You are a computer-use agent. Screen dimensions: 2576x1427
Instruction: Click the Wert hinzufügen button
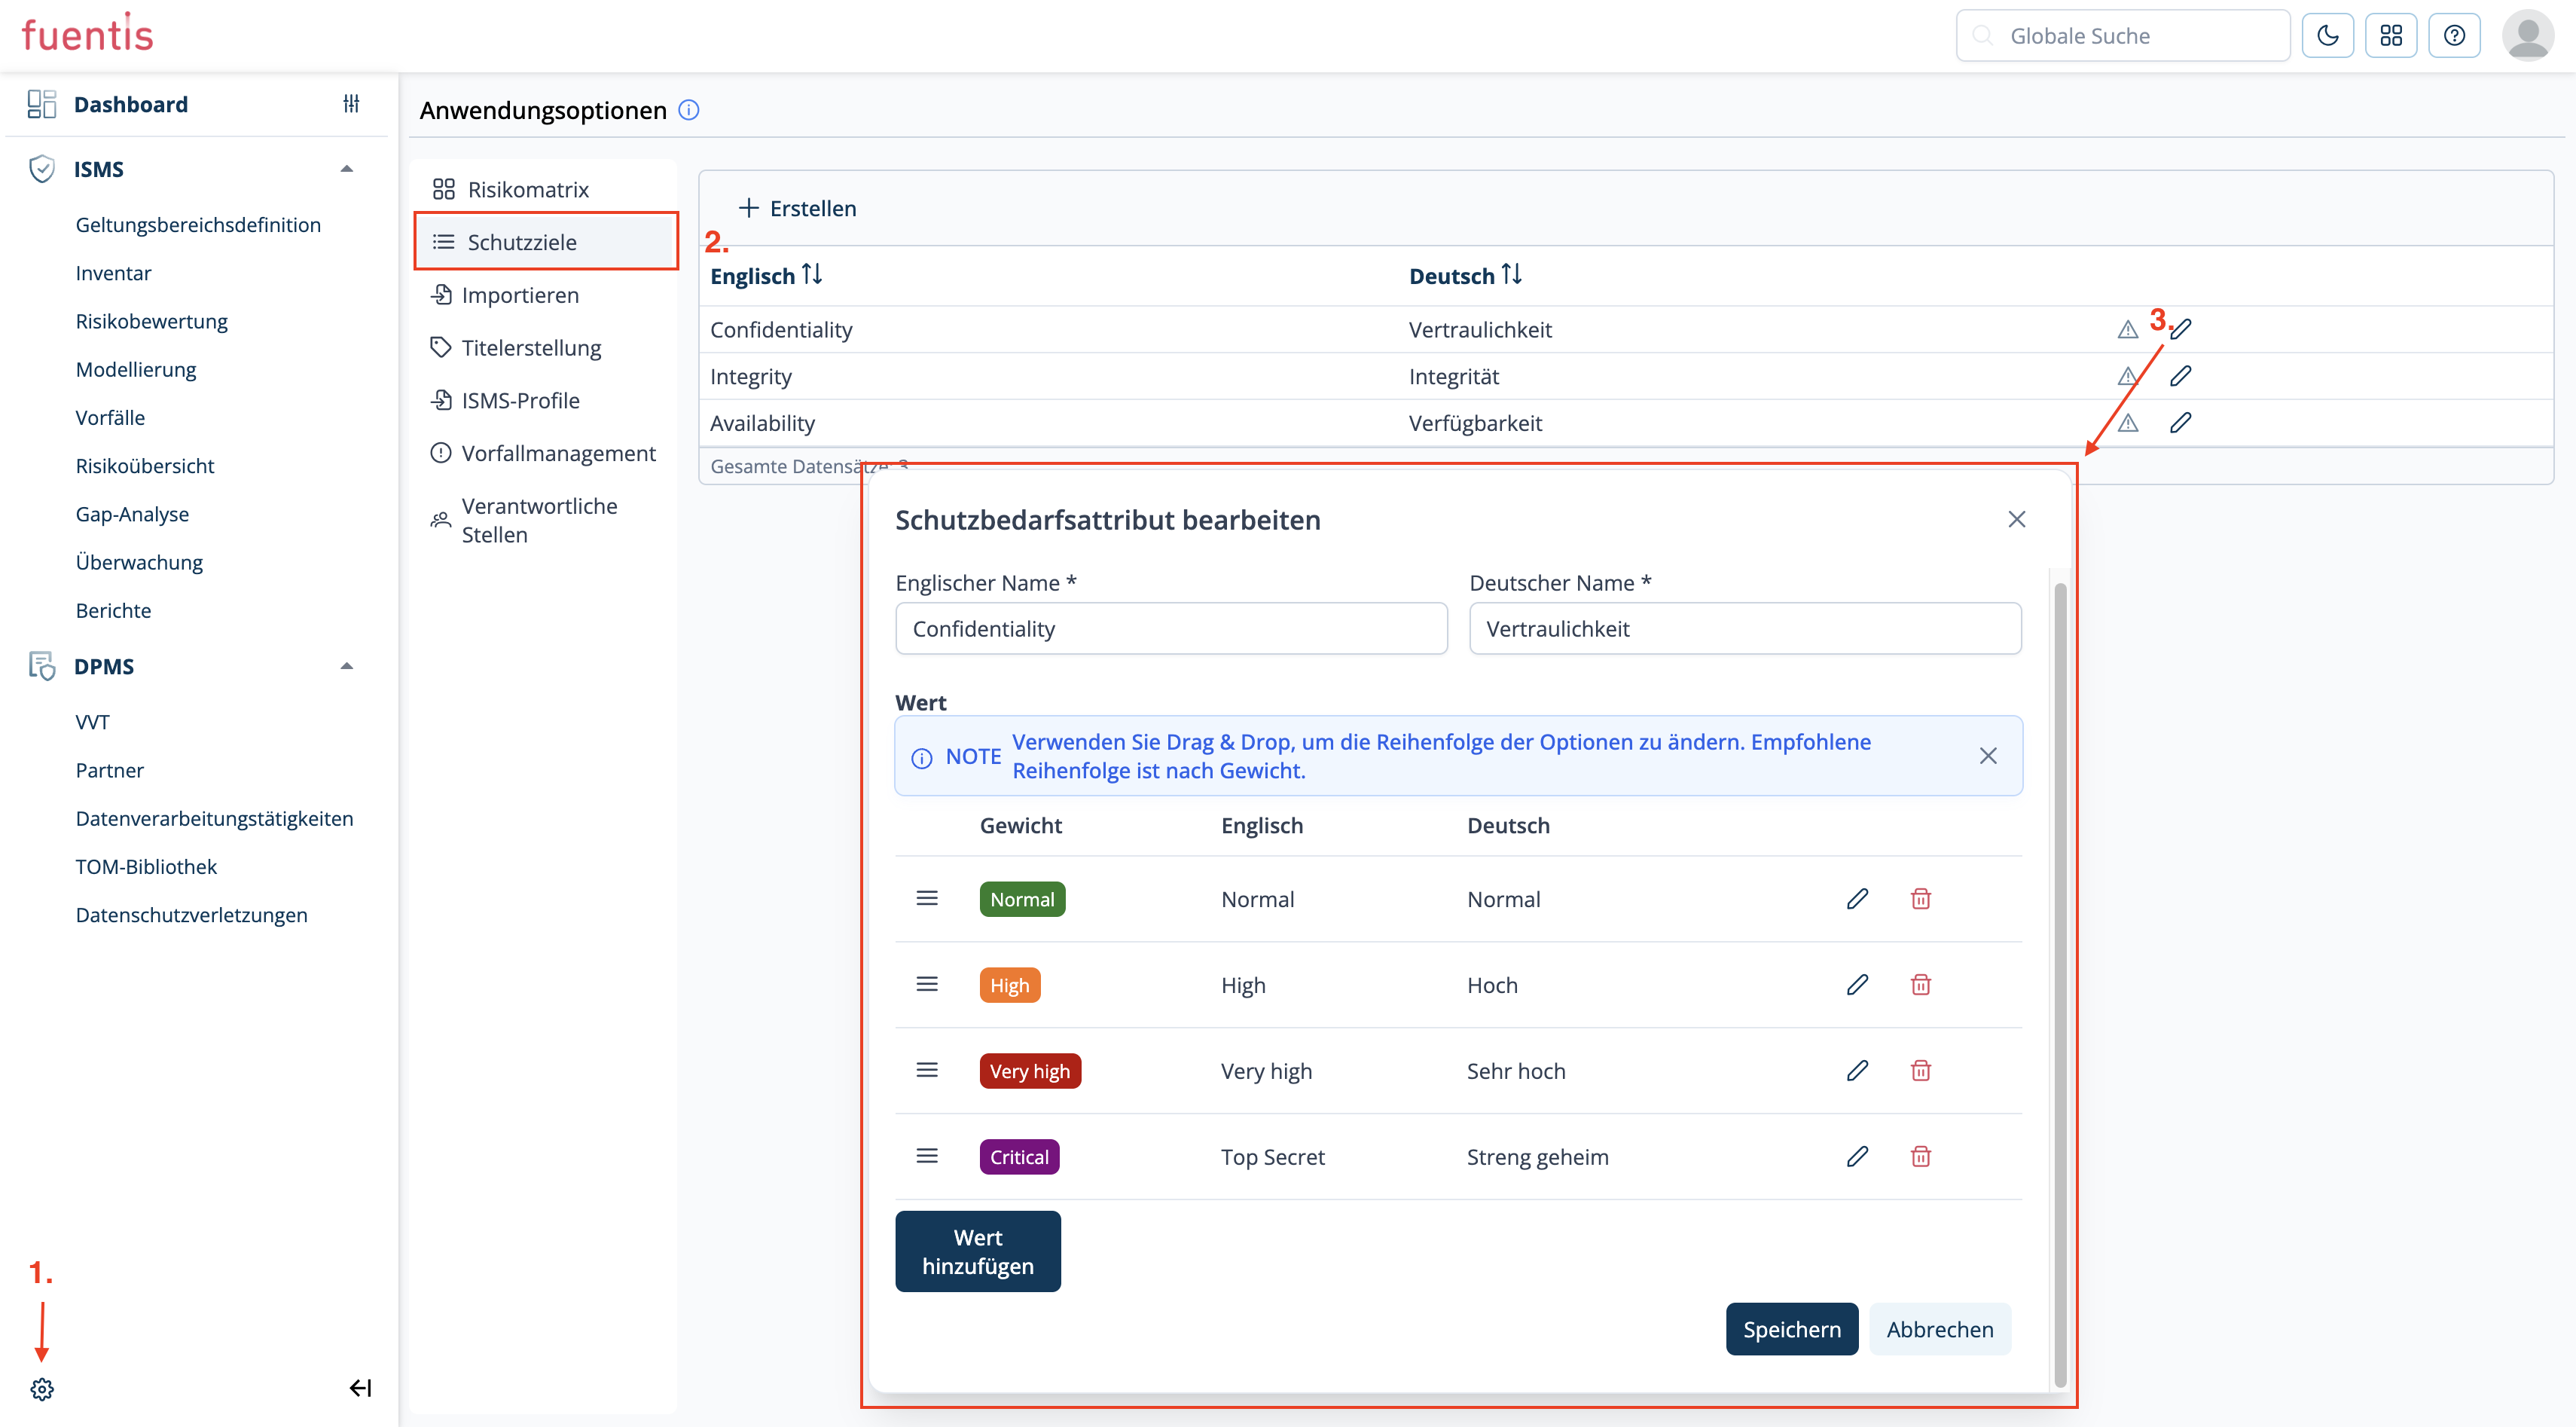(x=977, y=1251)
